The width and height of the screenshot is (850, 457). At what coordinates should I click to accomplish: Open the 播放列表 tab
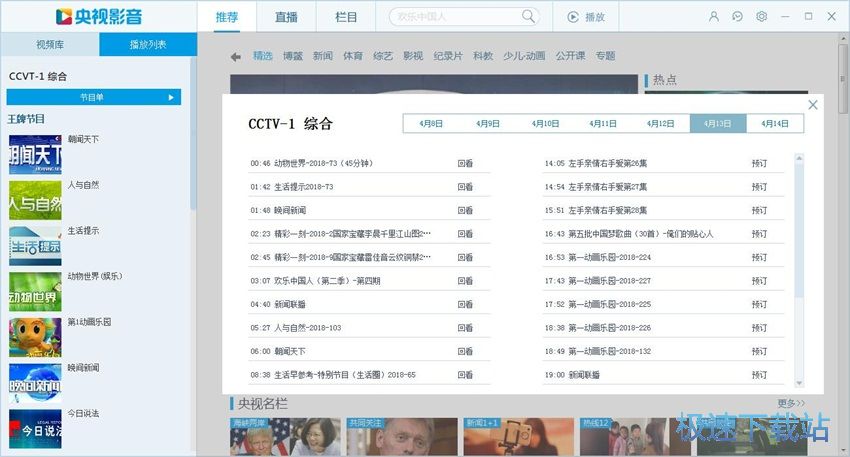(148, 44)
